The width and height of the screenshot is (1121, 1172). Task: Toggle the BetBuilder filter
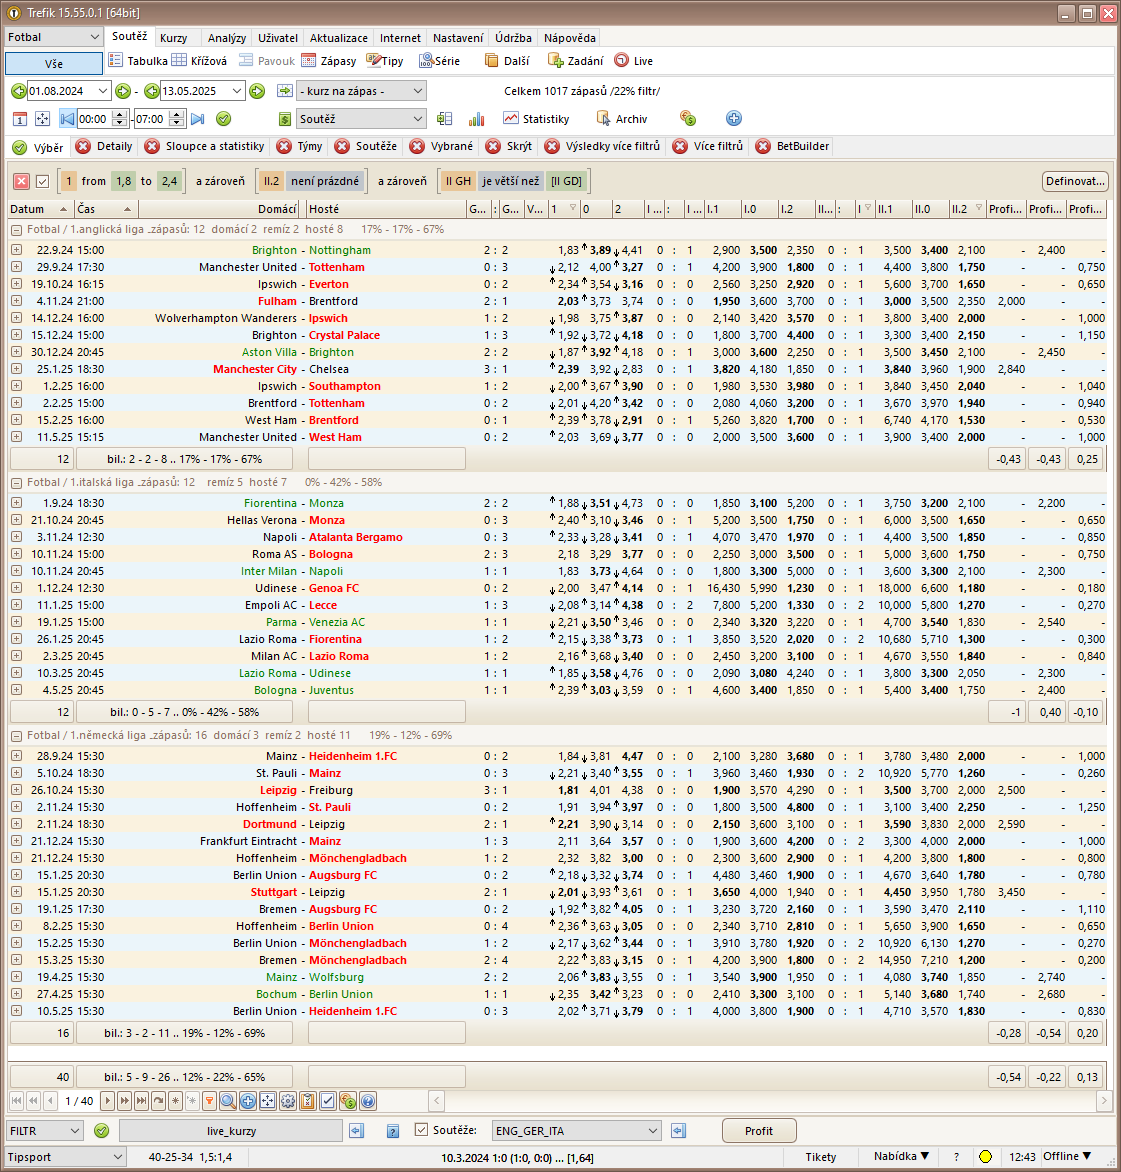[794, 146]
